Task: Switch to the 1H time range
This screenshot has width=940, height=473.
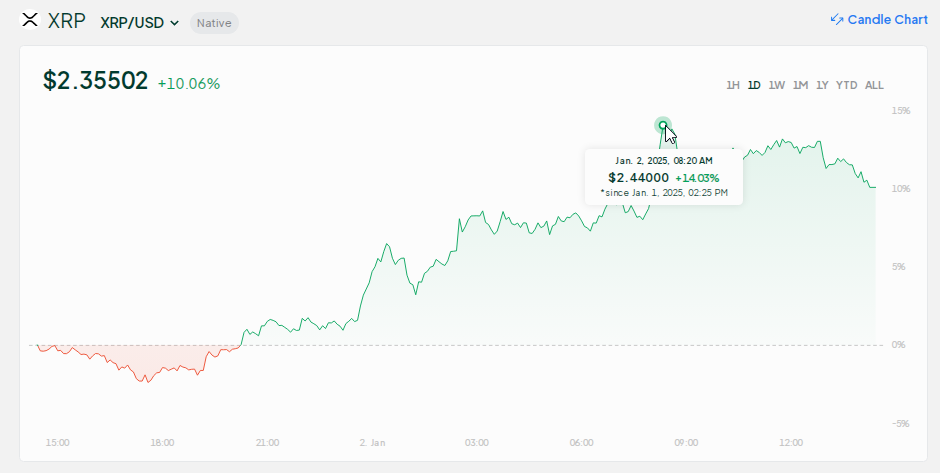Action: (733, 85)
